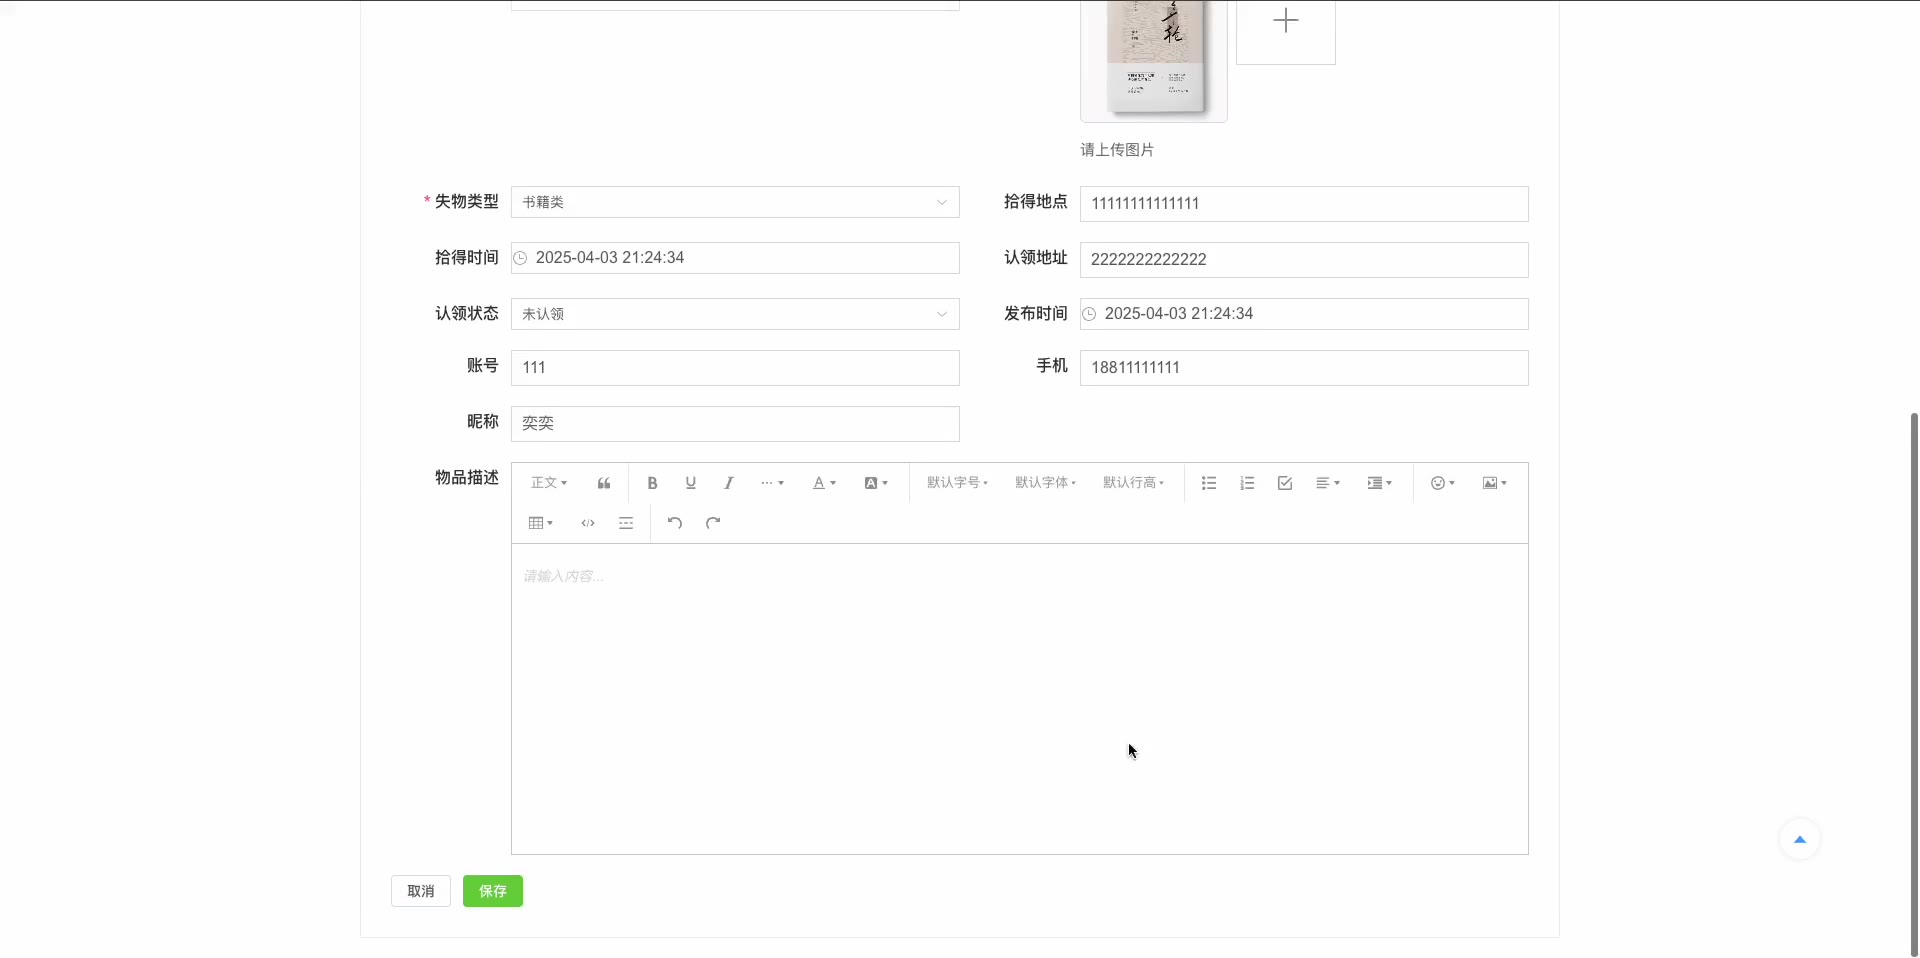Open the indent options menu
Viewport: 1920px width, 958px height.
(1380, 483)
